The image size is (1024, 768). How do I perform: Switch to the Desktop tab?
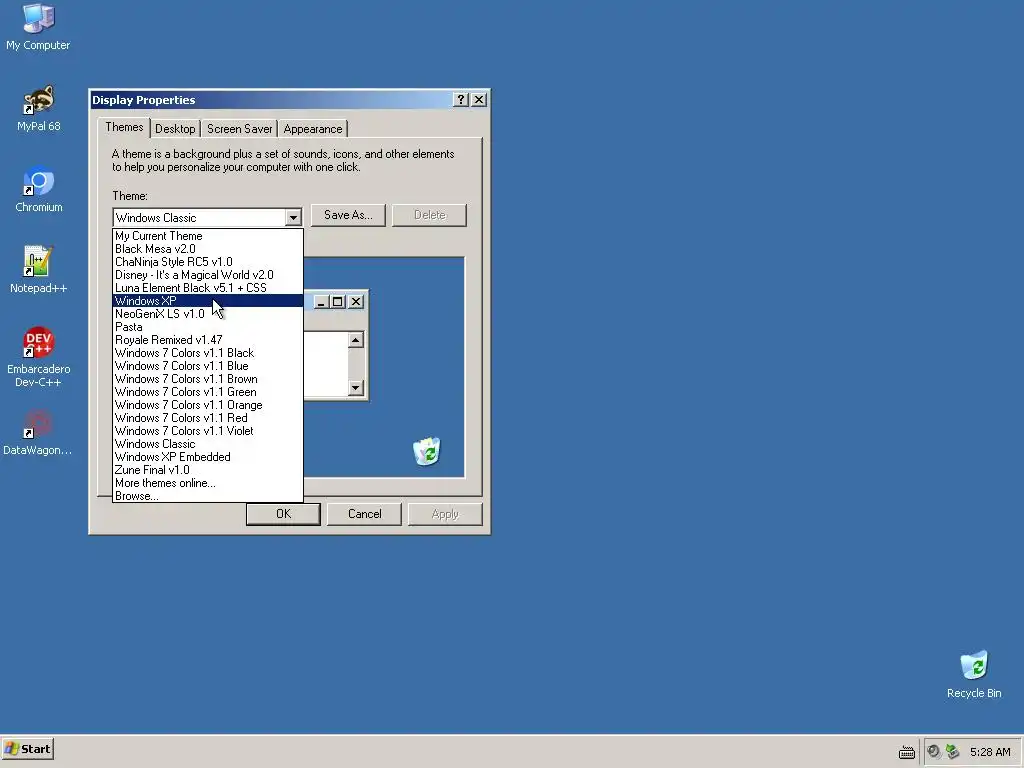coord(175,129)
